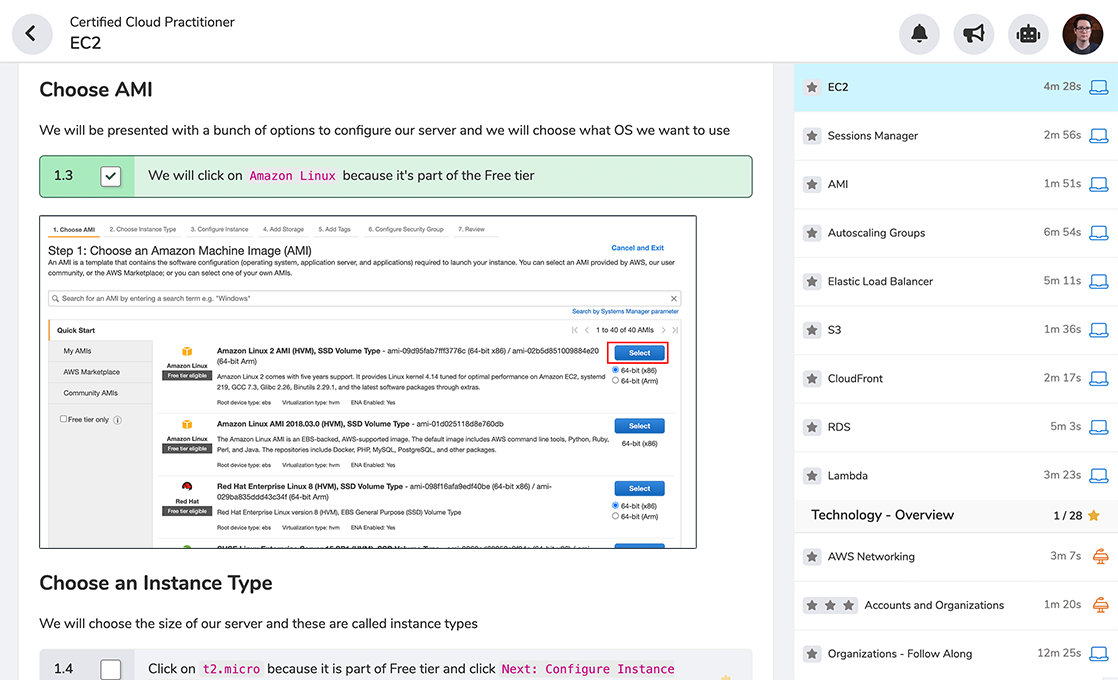Screen dimensions: 1118x680
Task: Star the Autoscaling Groups lesson
Action: (811, 232)
